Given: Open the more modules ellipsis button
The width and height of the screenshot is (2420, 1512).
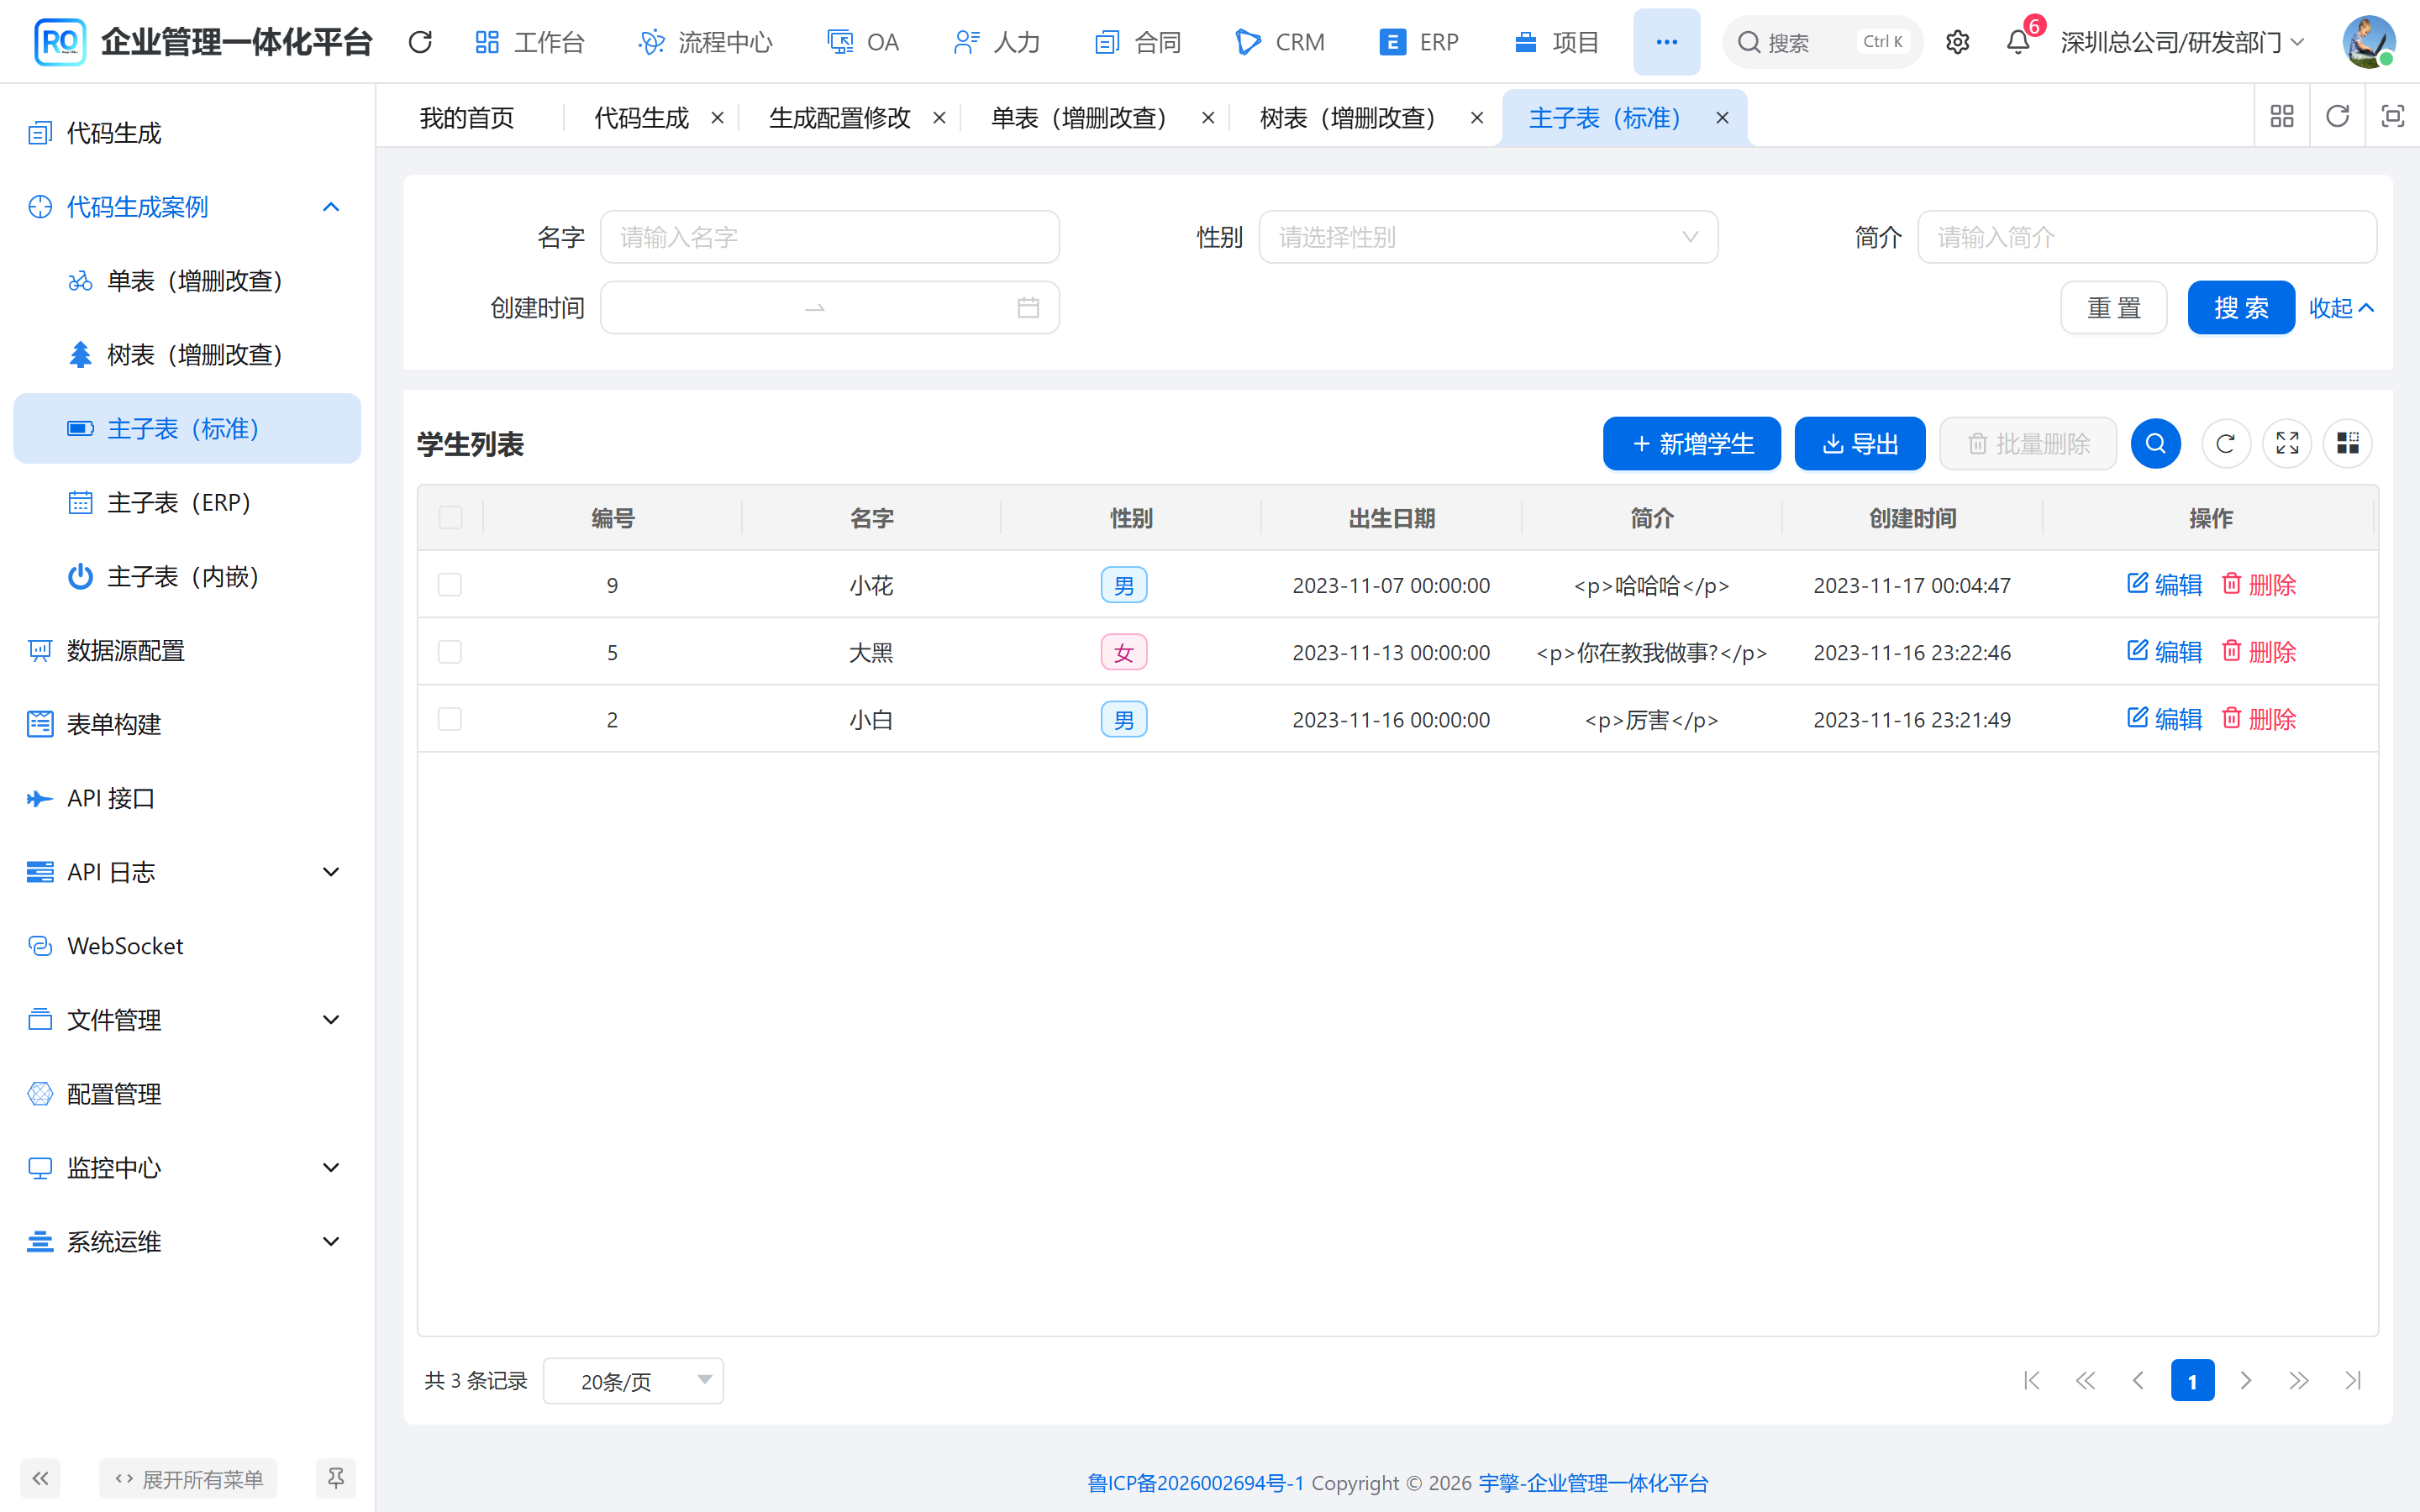Looking at the screenshot, I should [1666, 42].
